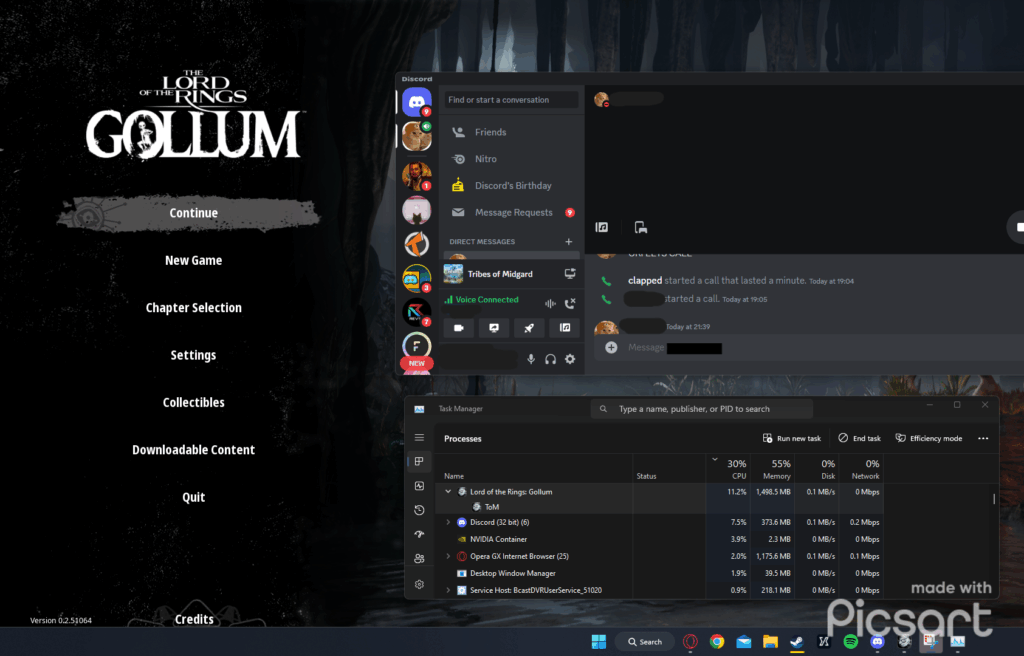Click the sort chevron above CPU column
This screenshot has width=1024, height=656.
click(715, 460)
